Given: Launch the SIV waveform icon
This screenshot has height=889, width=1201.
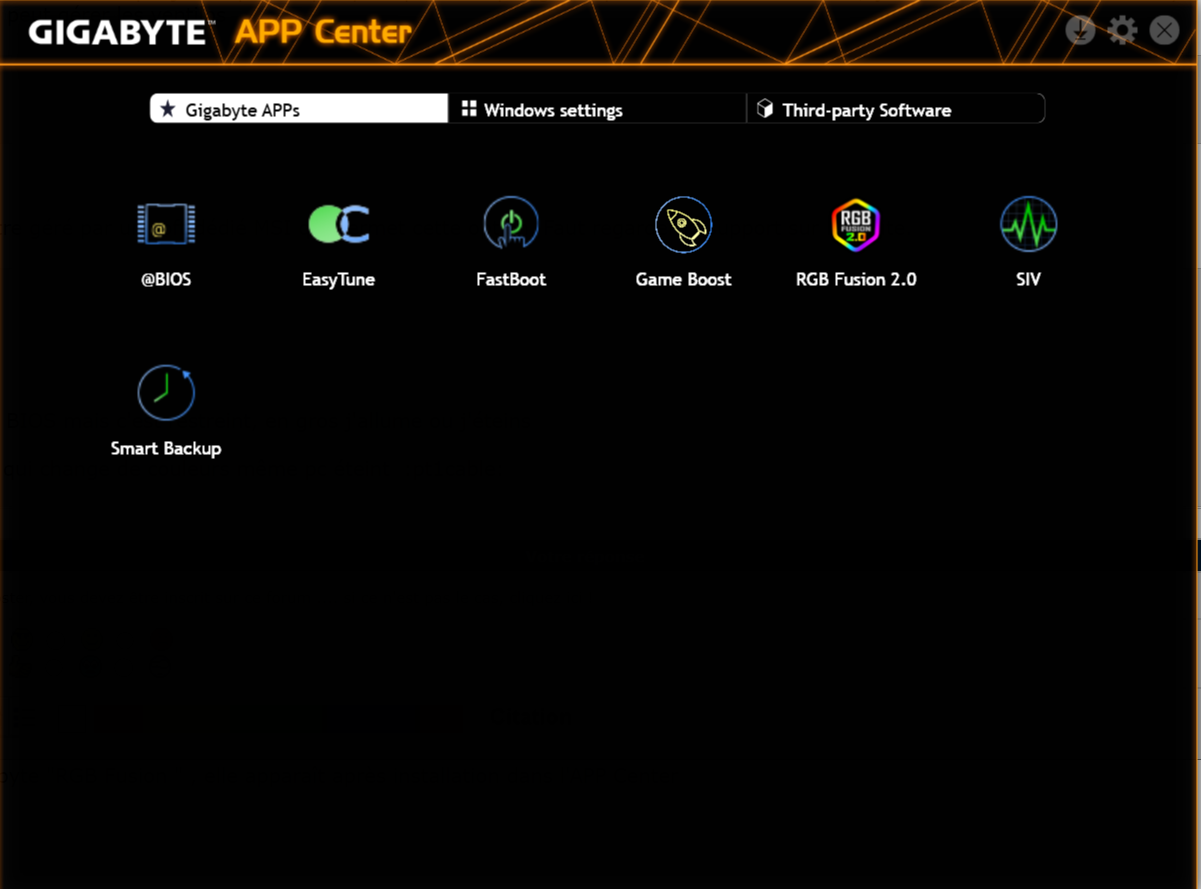Looking at the screenshot, I should (1028, 224).
